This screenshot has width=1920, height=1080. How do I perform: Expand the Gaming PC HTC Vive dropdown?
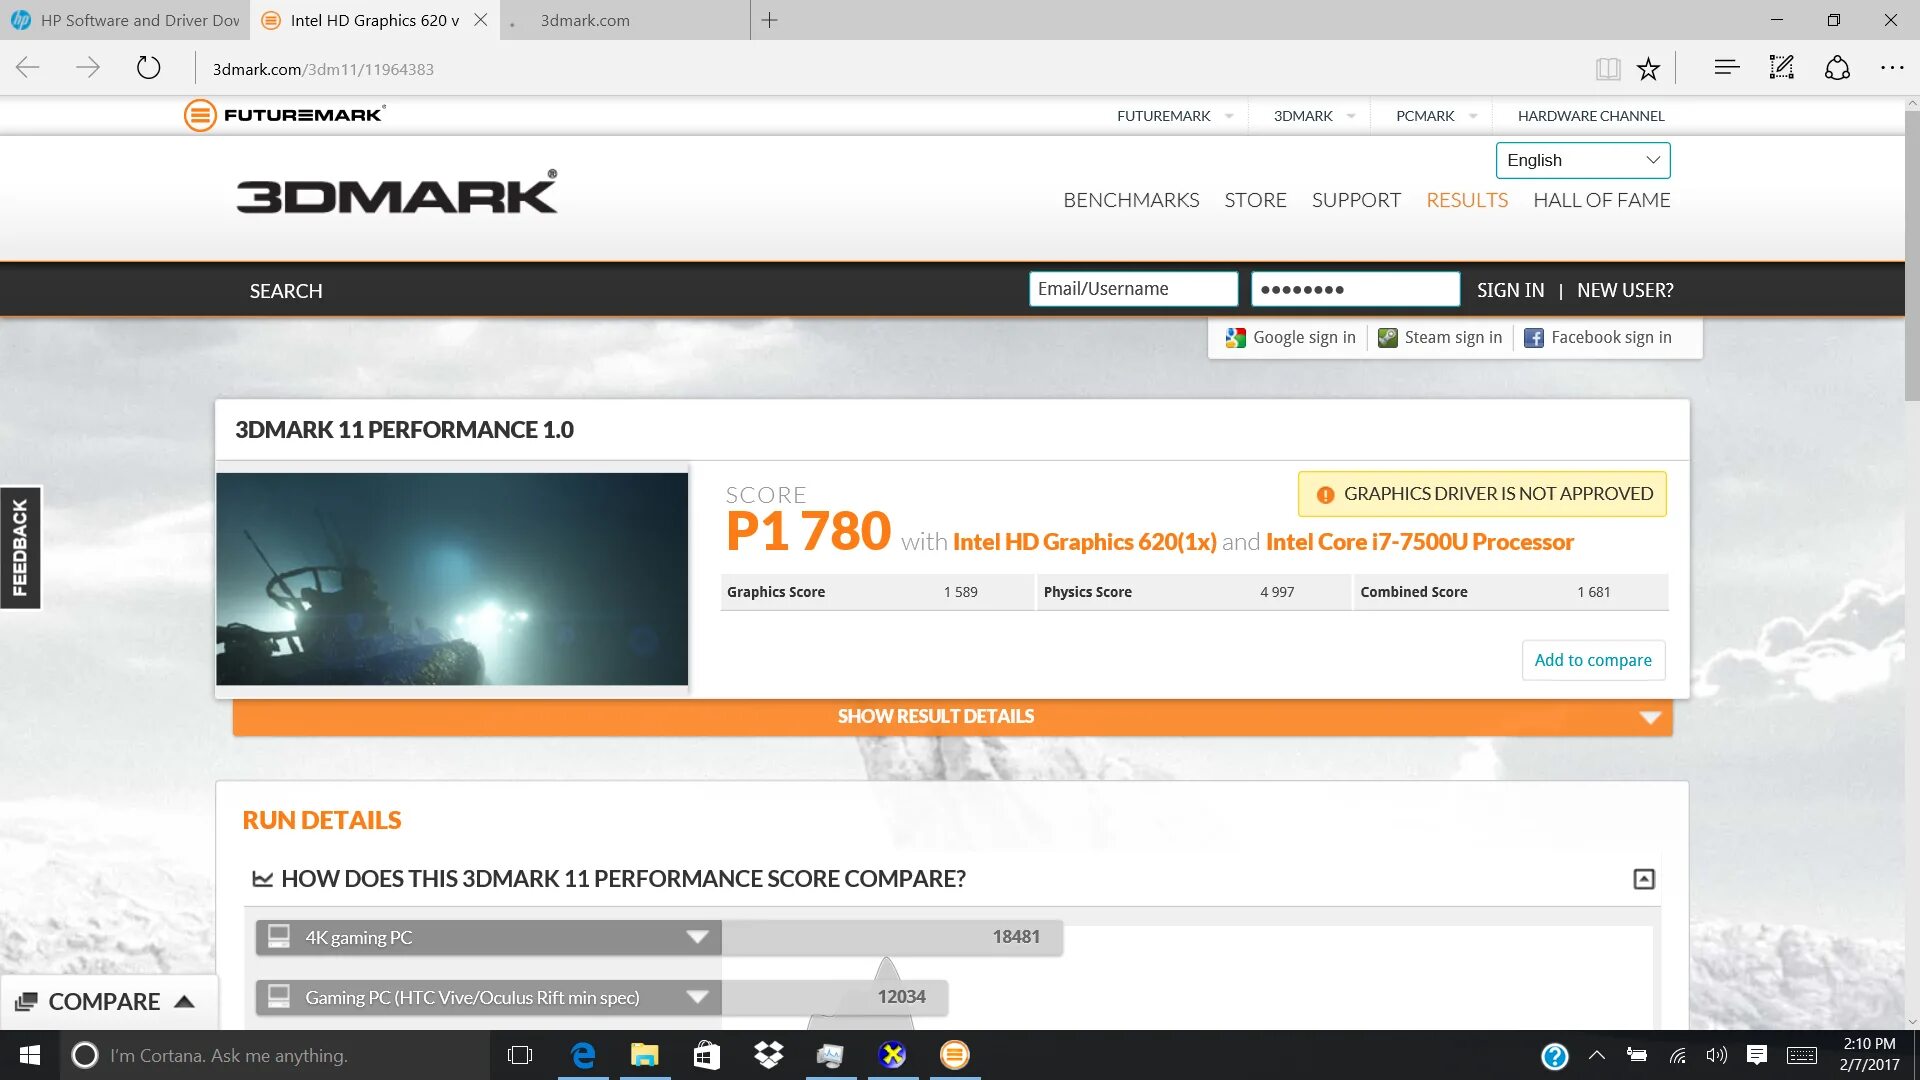coord(696,996)
